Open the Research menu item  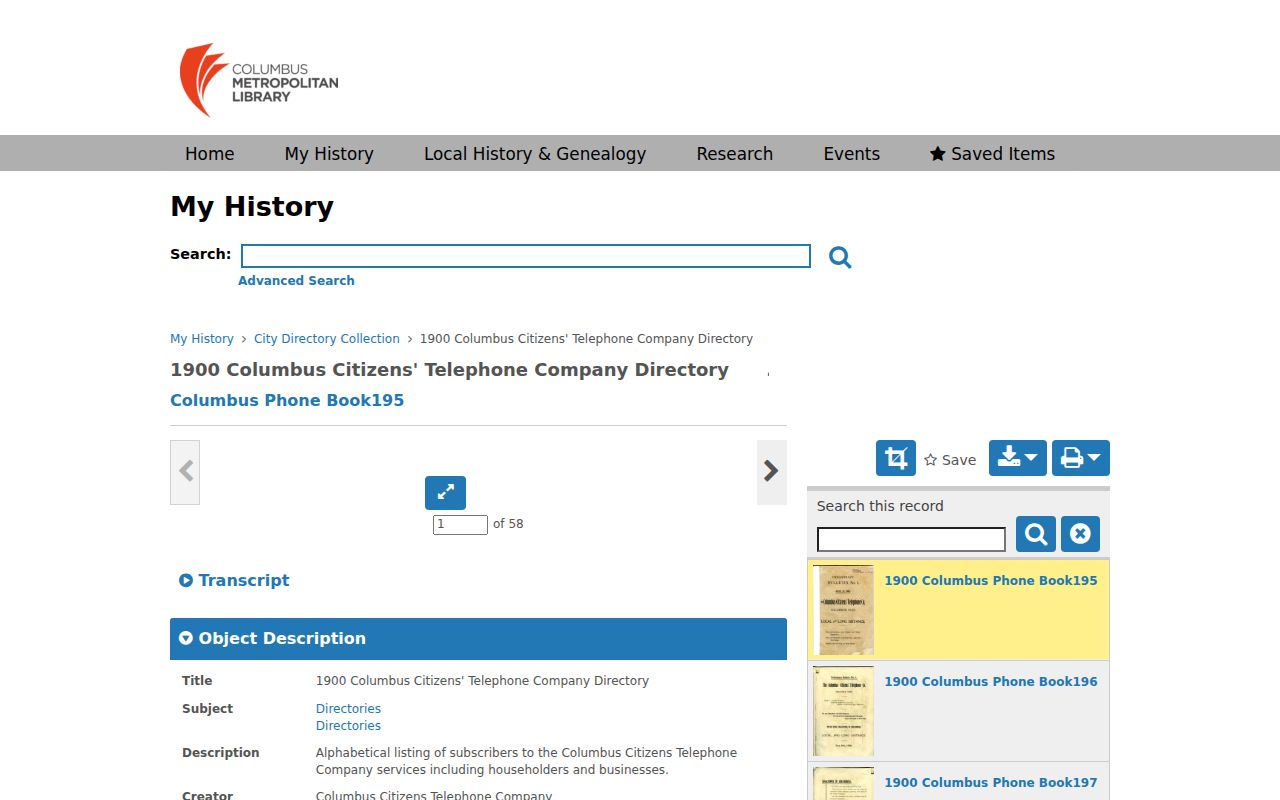coord(735,153)
